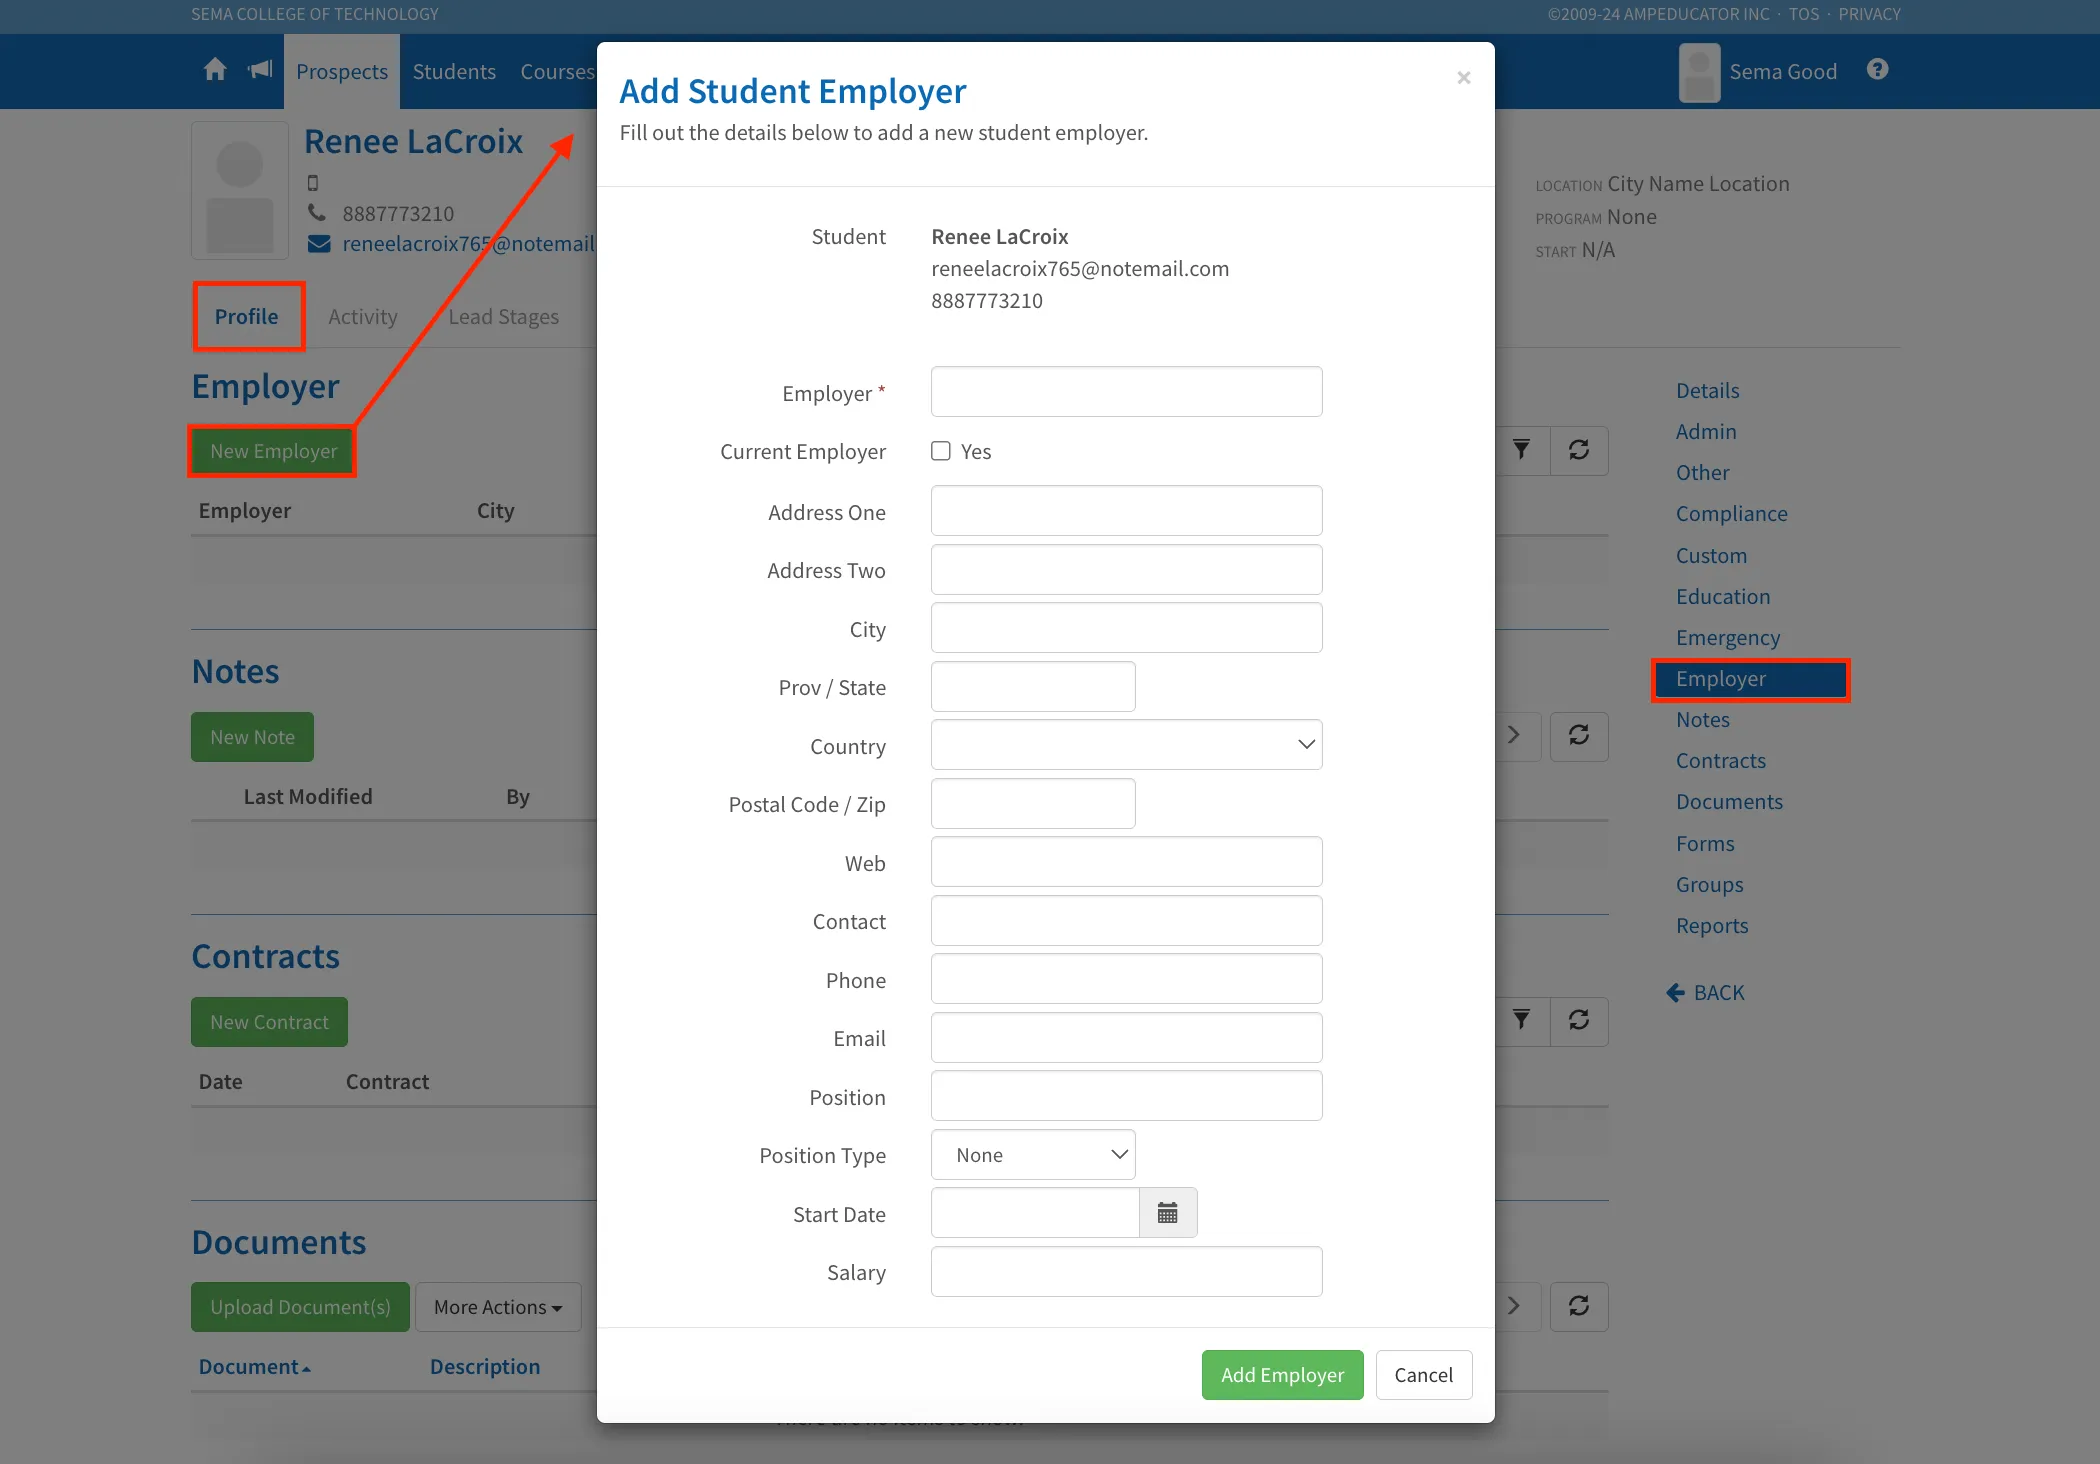Switch to the Prospects tab
The height and width of the screenshot is (1464, 2100).
(342, 72)
